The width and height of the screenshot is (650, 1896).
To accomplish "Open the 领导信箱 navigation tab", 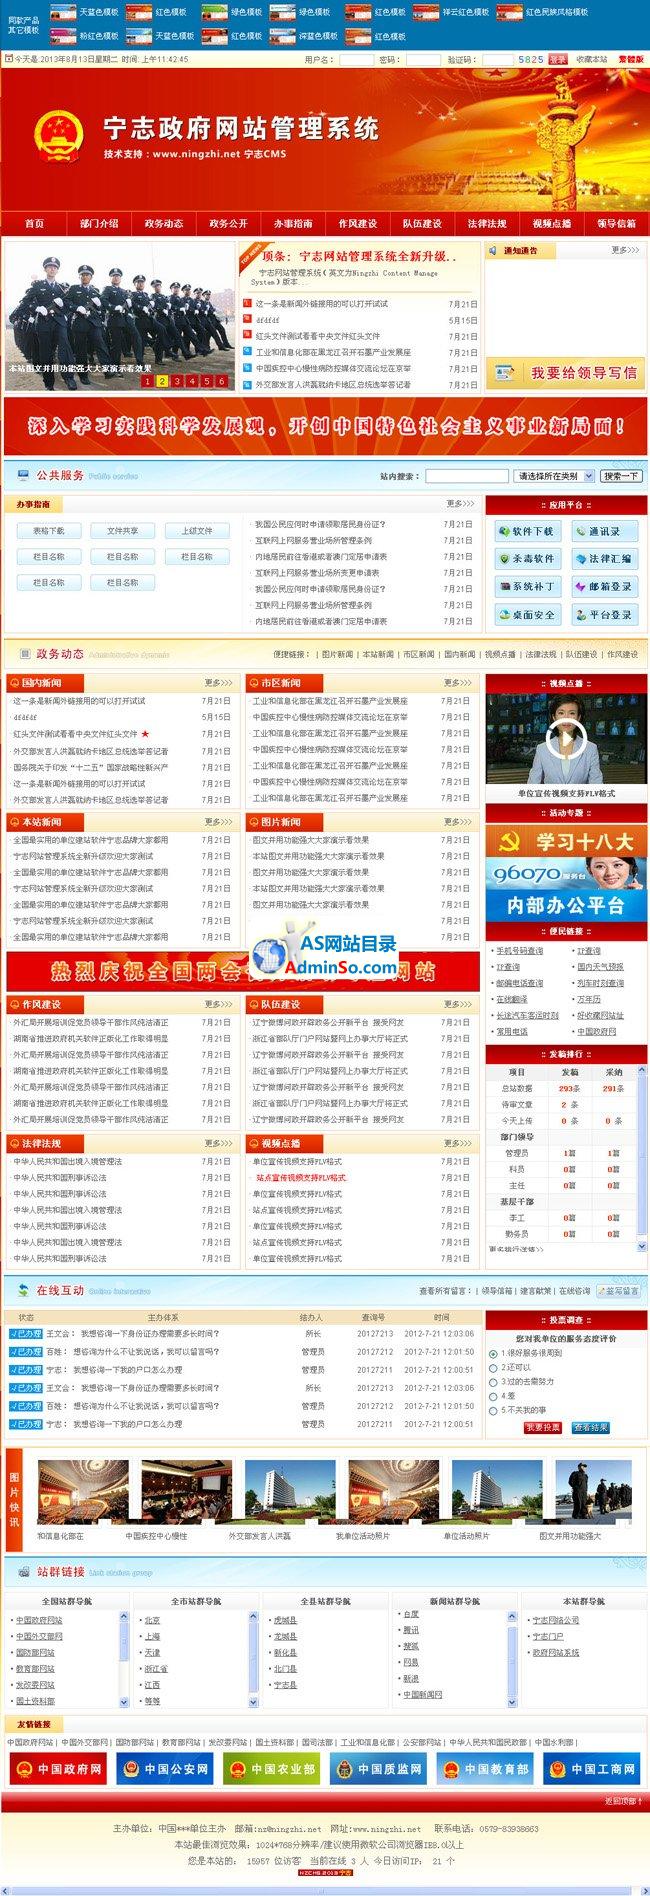I will (616, 224).
